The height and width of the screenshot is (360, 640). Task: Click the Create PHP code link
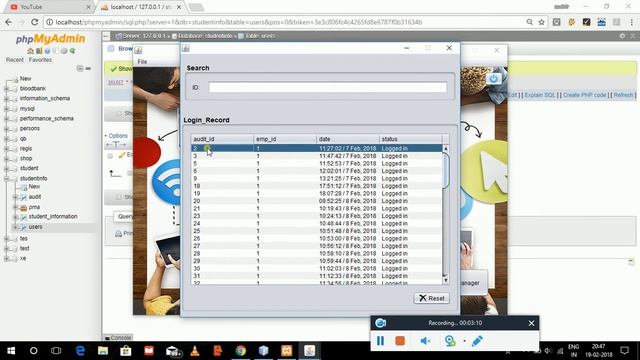coord(584,95)
